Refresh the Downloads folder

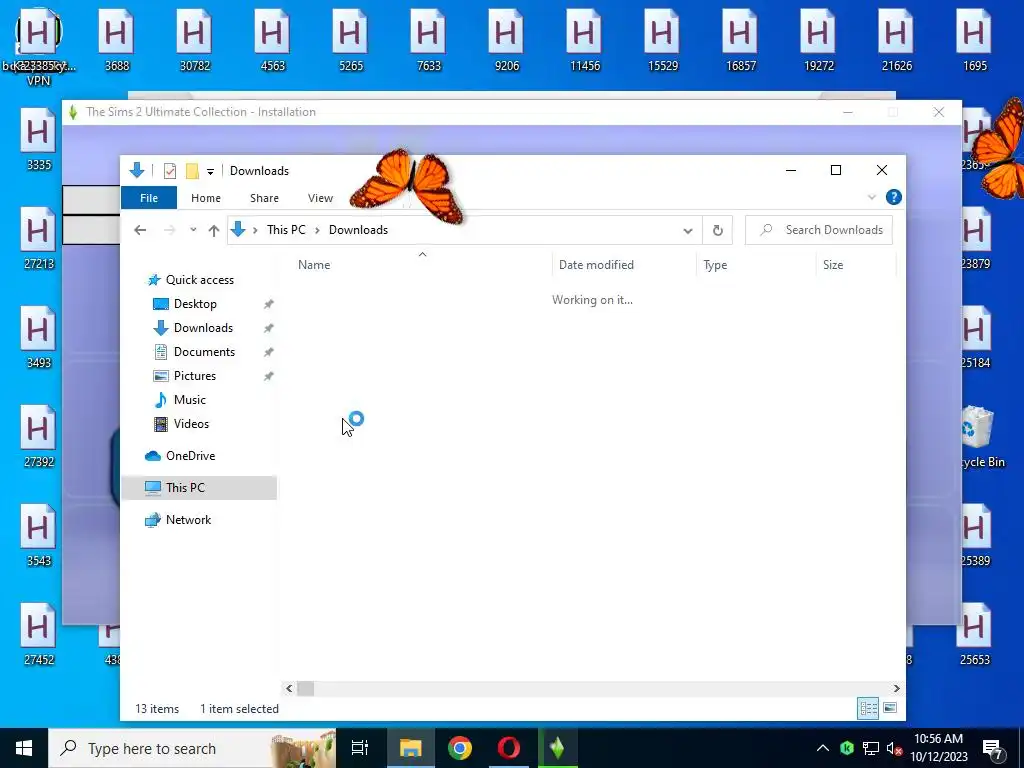[x=718, y=231]
